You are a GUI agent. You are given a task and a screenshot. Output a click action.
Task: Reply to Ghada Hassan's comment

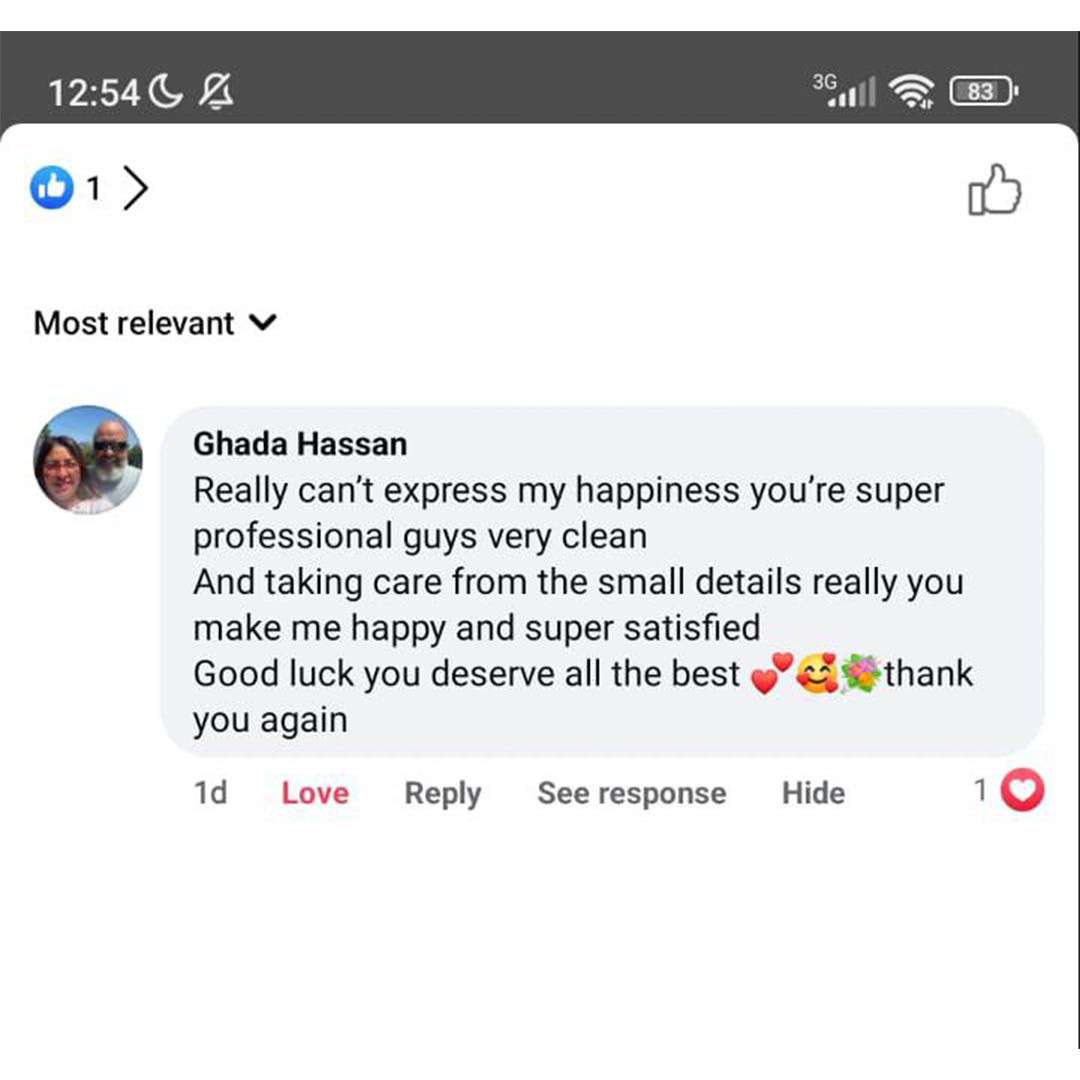coord(442,793)
